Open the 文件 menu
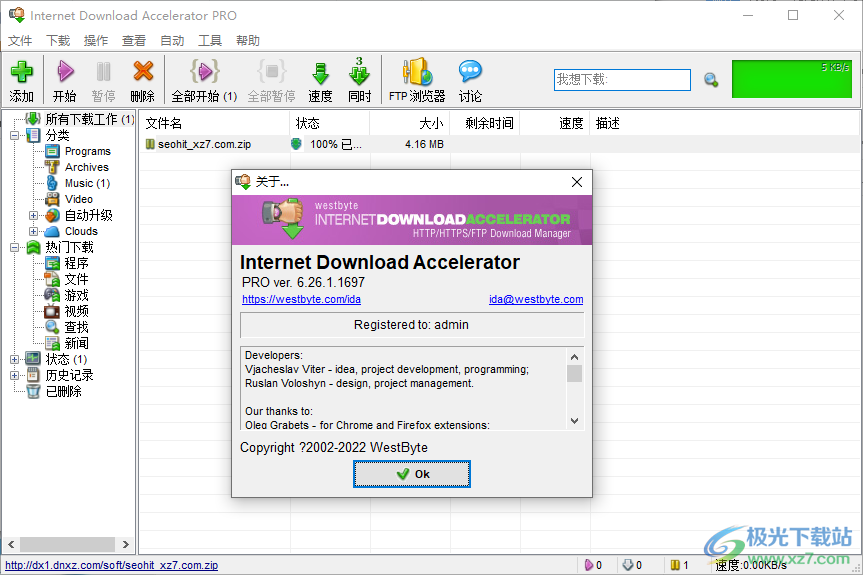 (x=20, y=41)
